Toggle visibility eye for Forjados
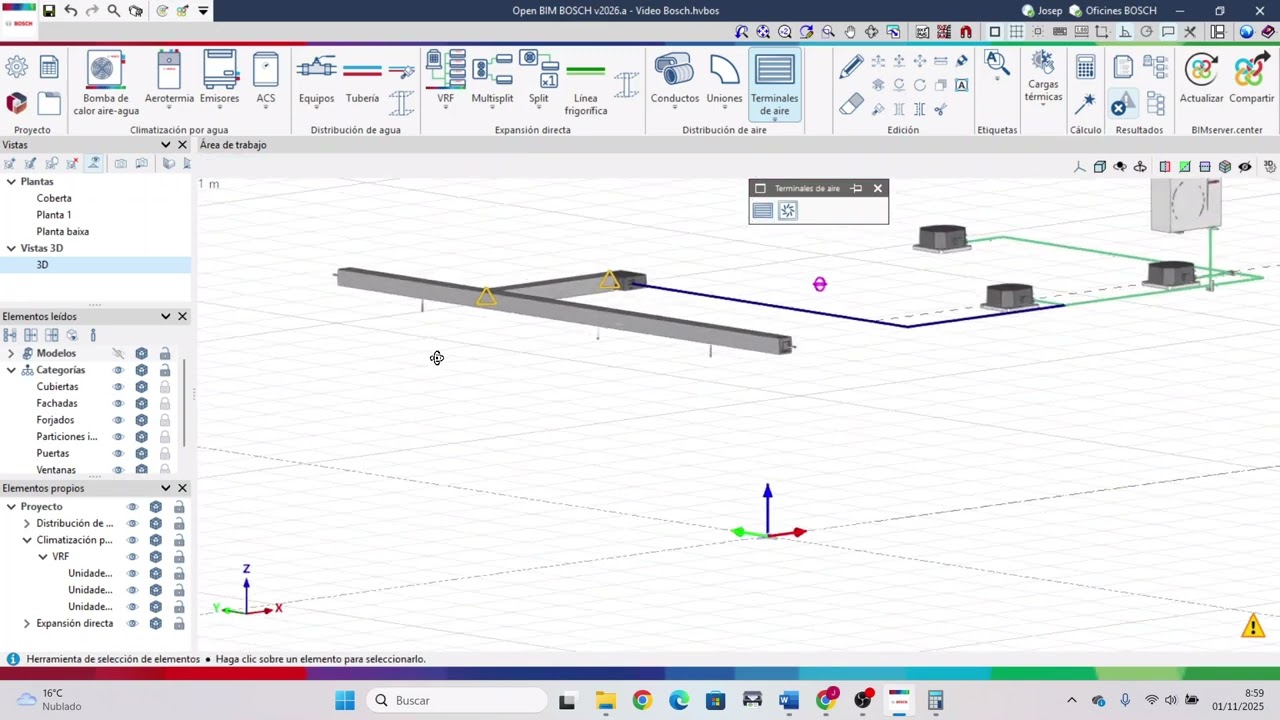Image resolution: width=1280 pixels, height=720 pixels. pos(118,420)
